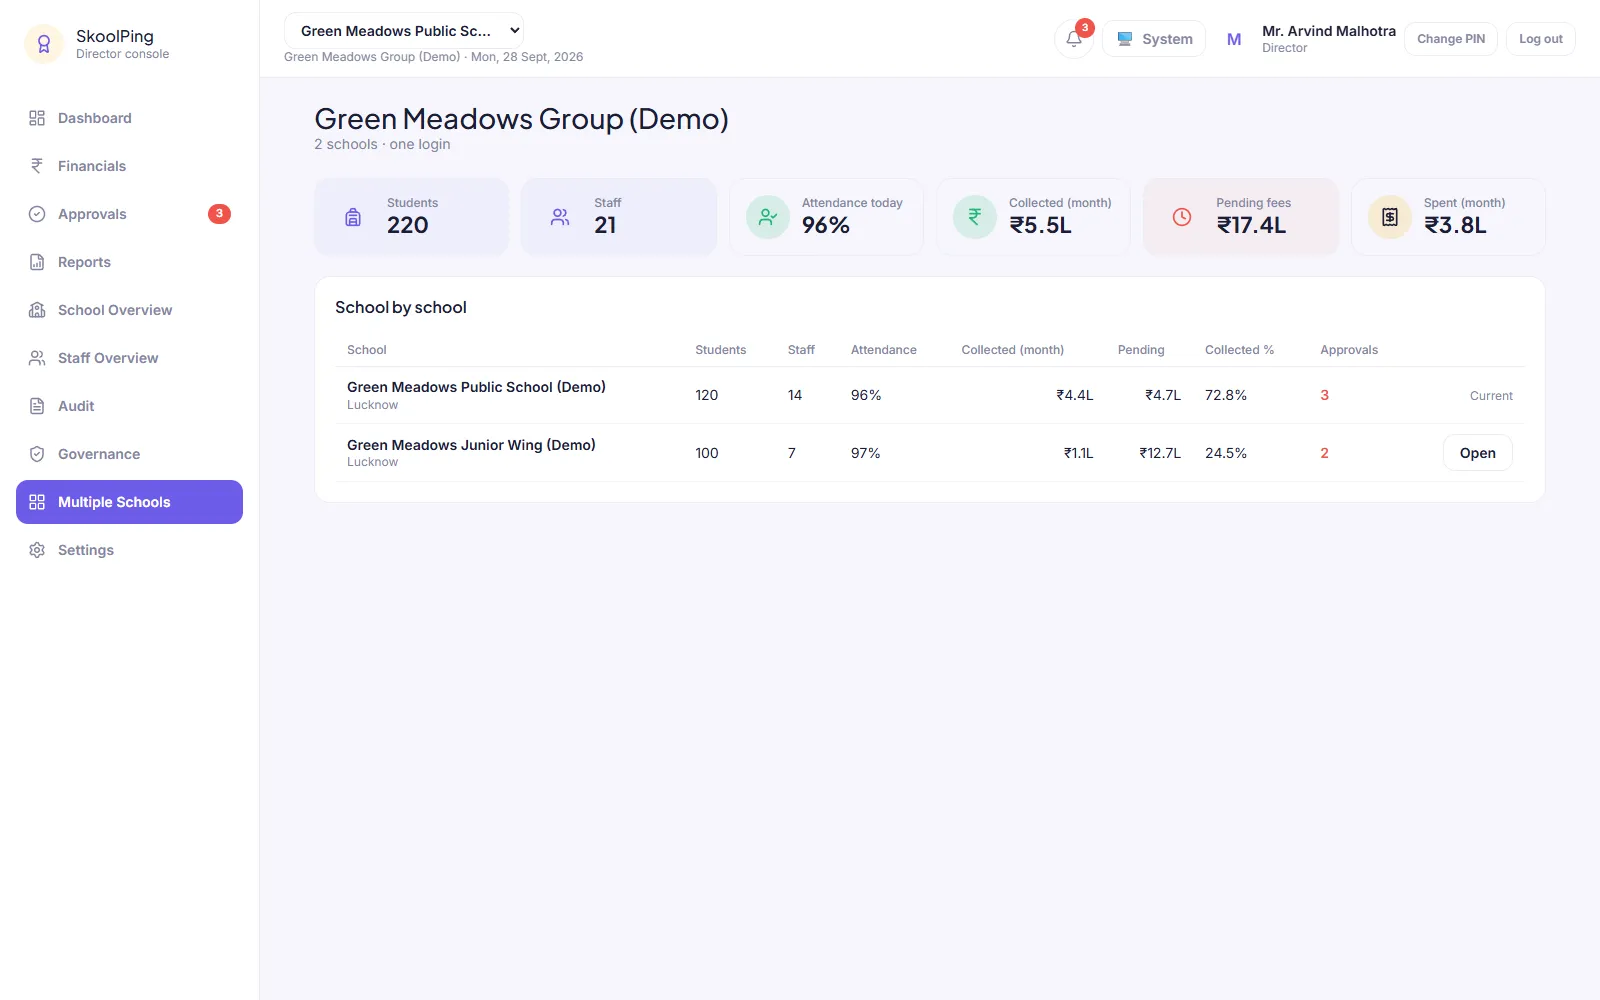Viewport: 1600px width, 1000px height.
Task: Go to the Financials page label
Action: pyautogui.click(x=92, y=166)
